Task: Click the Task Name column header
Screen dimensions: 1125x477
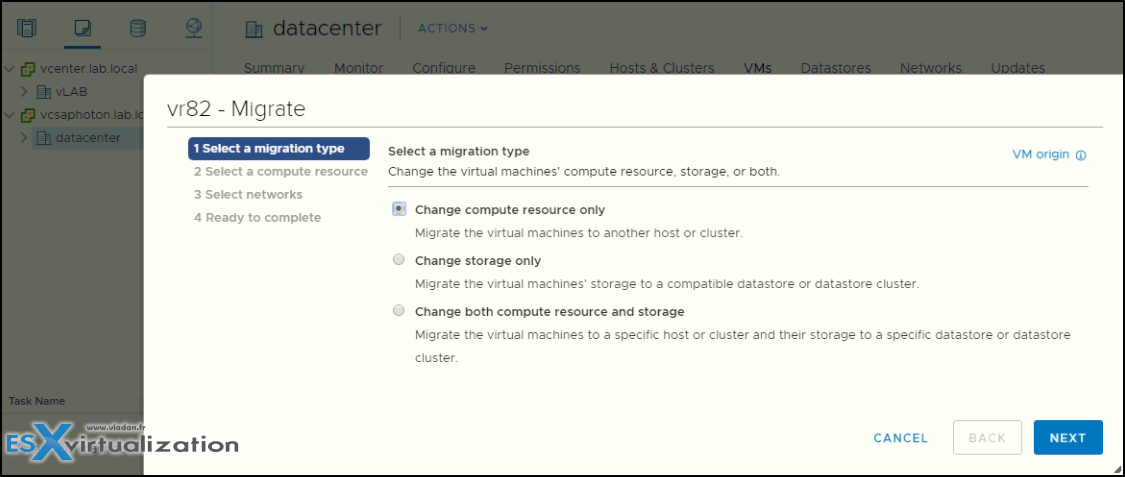Action: coord(37,401)
